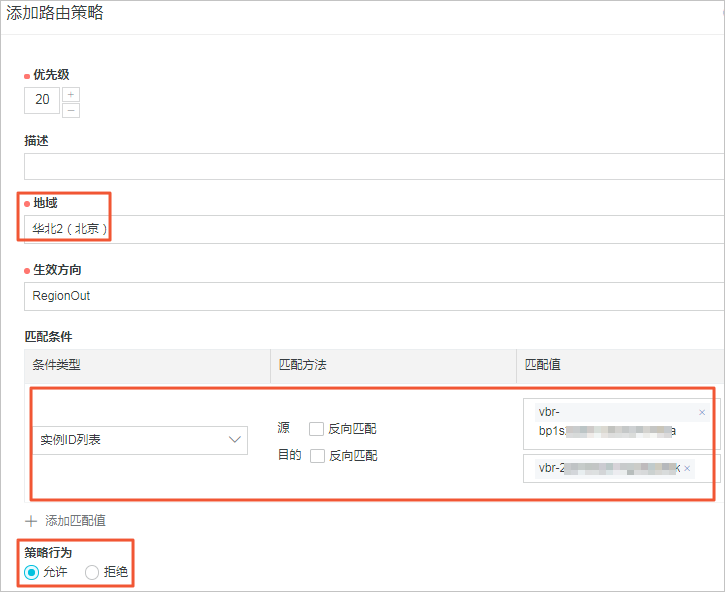Image resolution: width=725 pixels, height=592 pixels.
Task: Open the 生效方向 dropdown showing RegionOut
Action: (374, 296)
